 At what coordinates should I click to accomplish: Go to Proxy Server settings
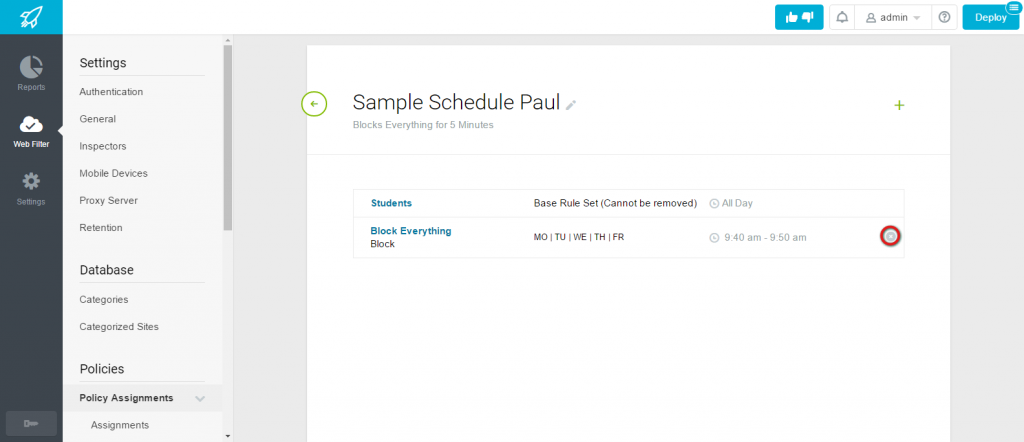pos(108,200)
